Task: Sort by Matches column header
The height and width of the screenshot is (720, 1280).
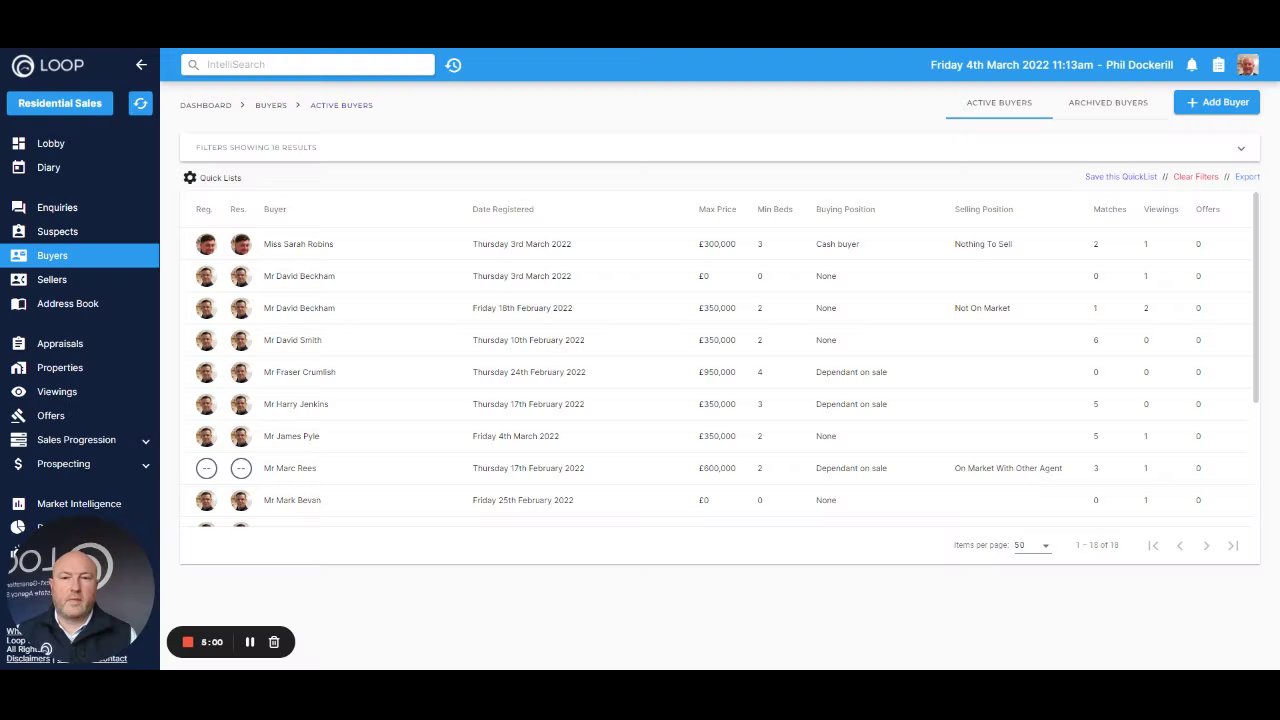Action: pyautogui.click(x=1109, y=210)
